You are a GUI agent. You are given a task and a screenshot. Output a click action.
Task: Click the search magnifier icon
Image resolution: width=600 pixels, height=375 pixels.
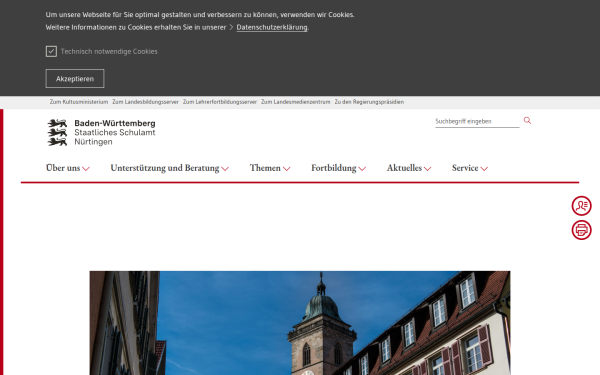527,121
